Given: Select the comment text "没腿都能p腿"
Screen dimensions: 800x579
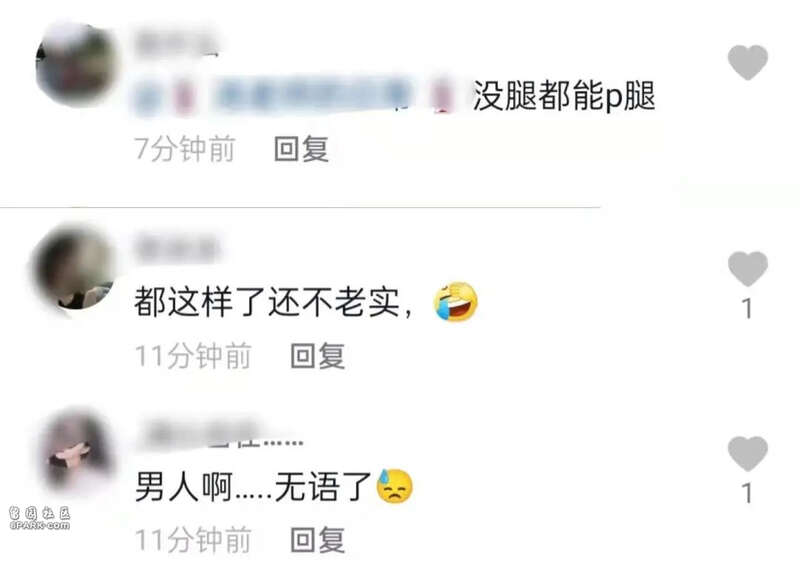Looking at the screenshot, I should 564,96.
